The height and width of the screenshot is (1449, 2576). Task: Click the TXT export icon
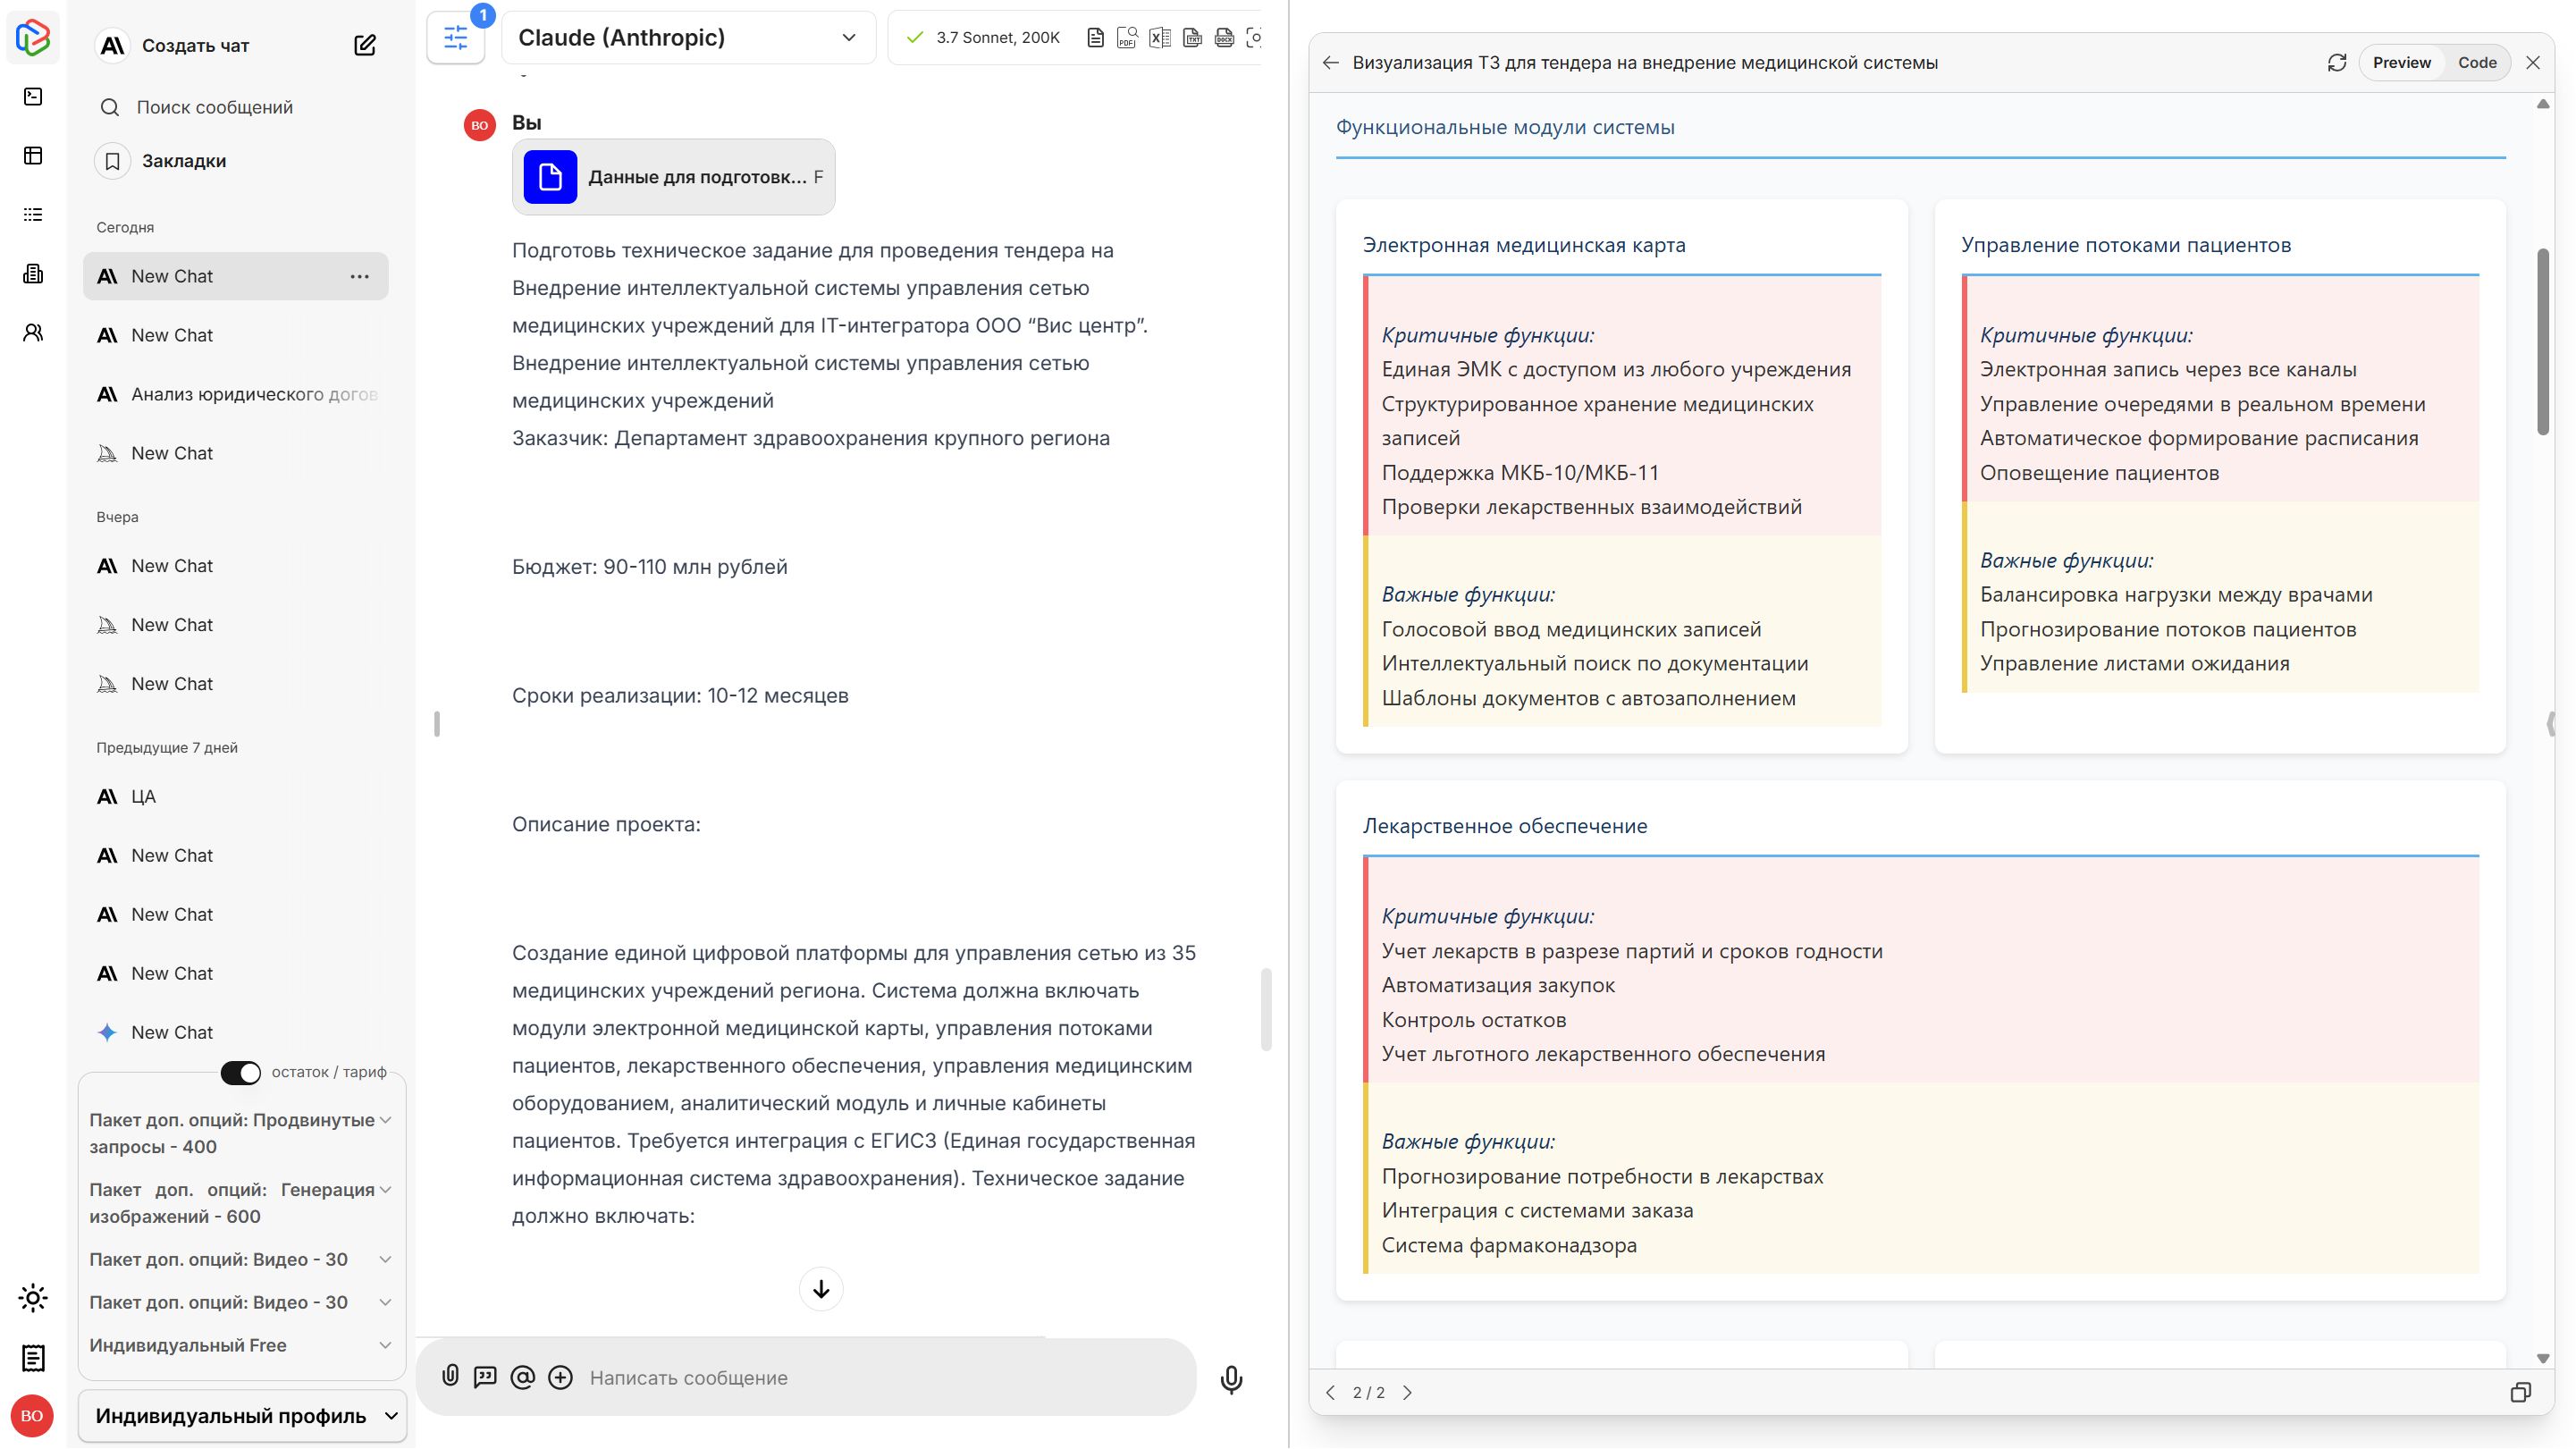(1191, 38)
